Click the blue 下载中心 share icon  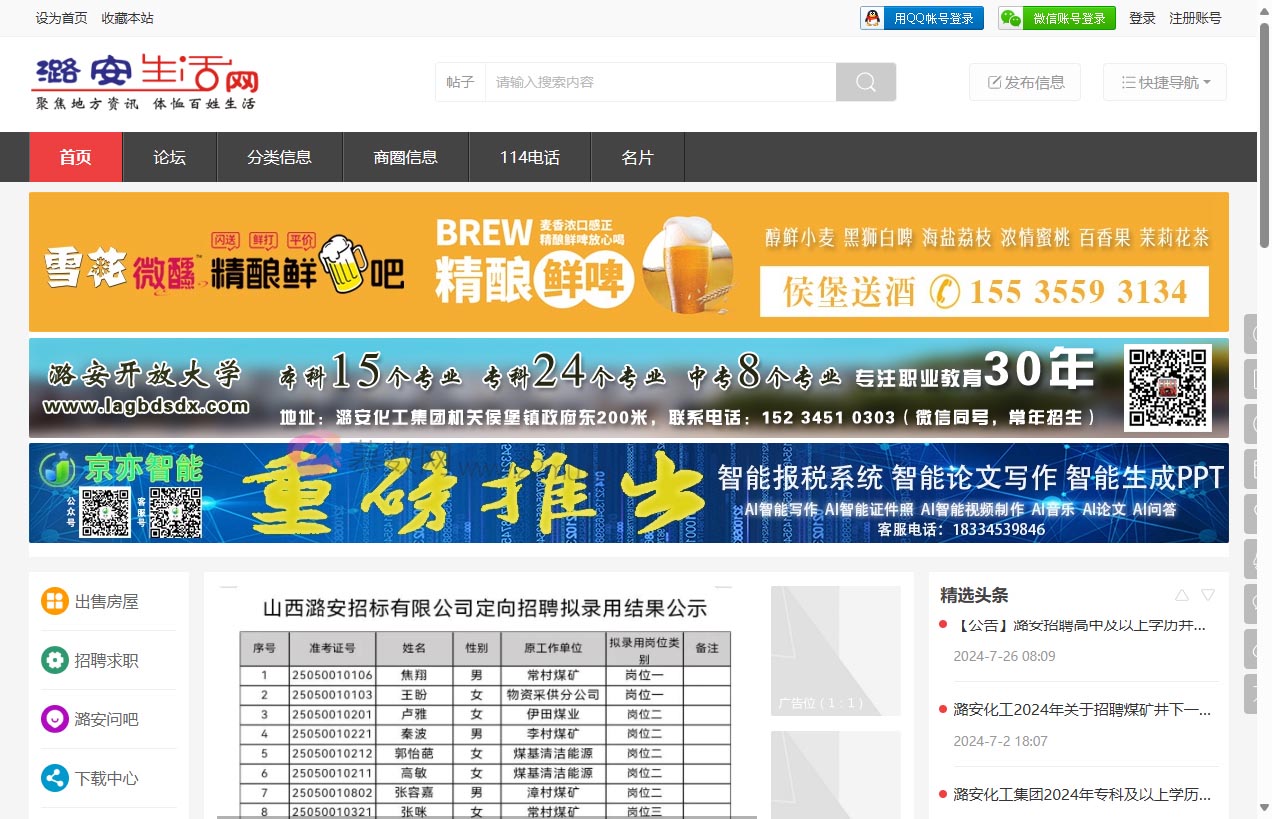click(x=55, y=778)
